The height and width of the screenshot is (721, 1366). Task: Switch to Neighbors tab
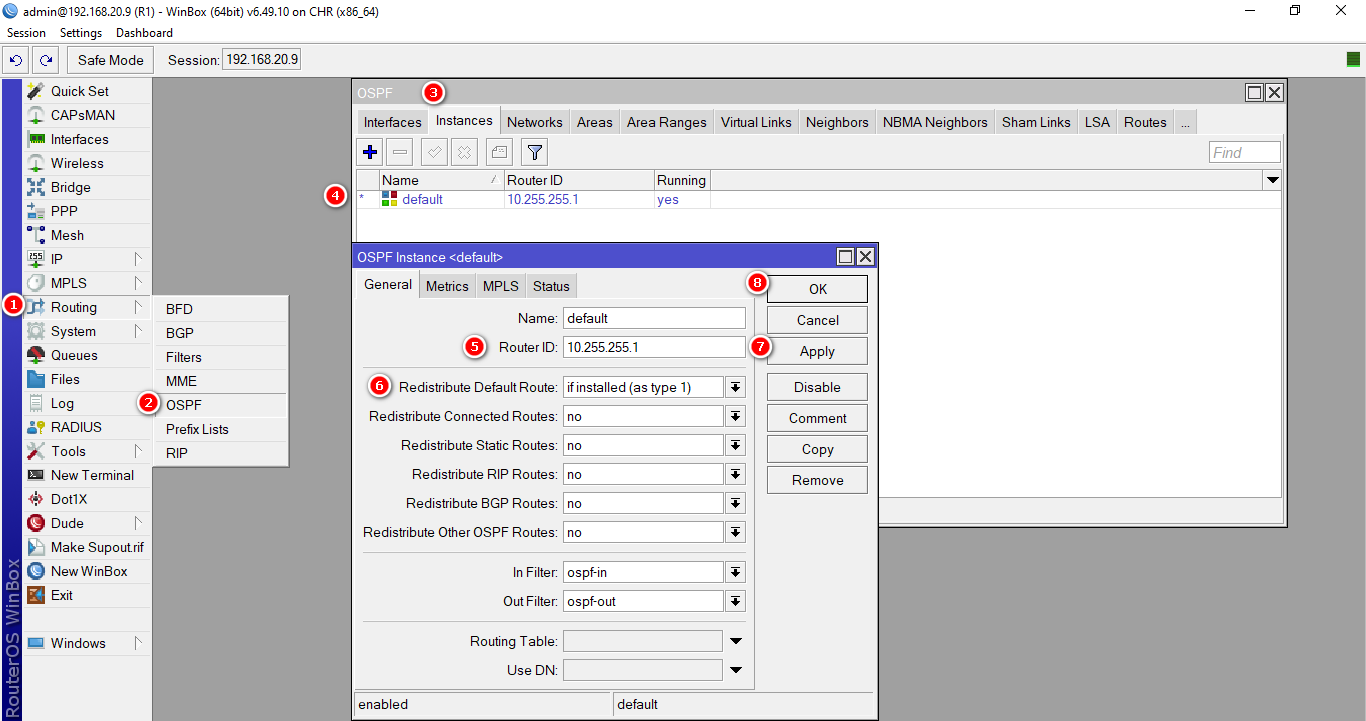click(837, 122)
